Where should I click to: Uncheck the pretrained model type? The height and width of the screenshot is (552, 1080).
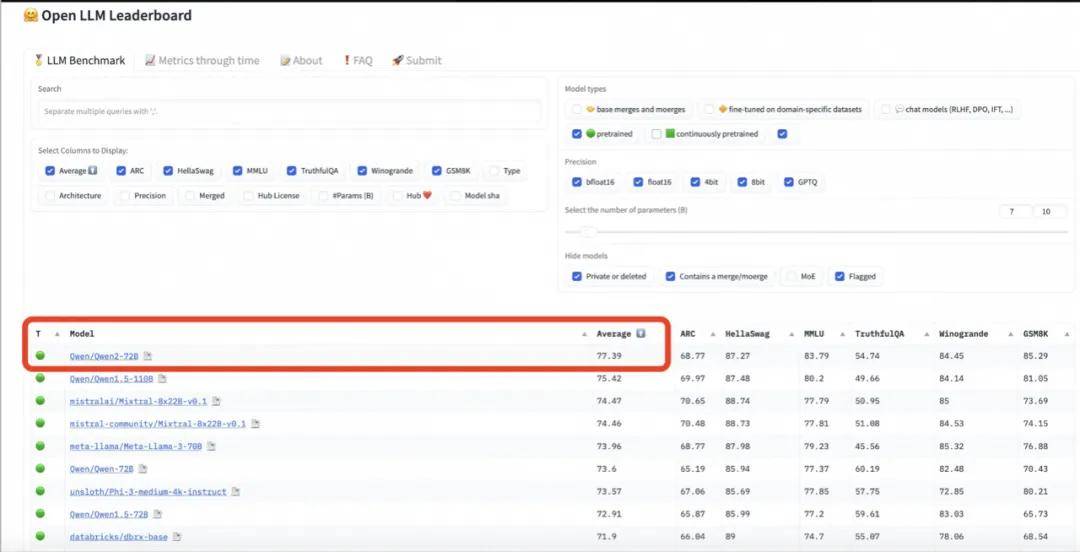pos(577,134)
